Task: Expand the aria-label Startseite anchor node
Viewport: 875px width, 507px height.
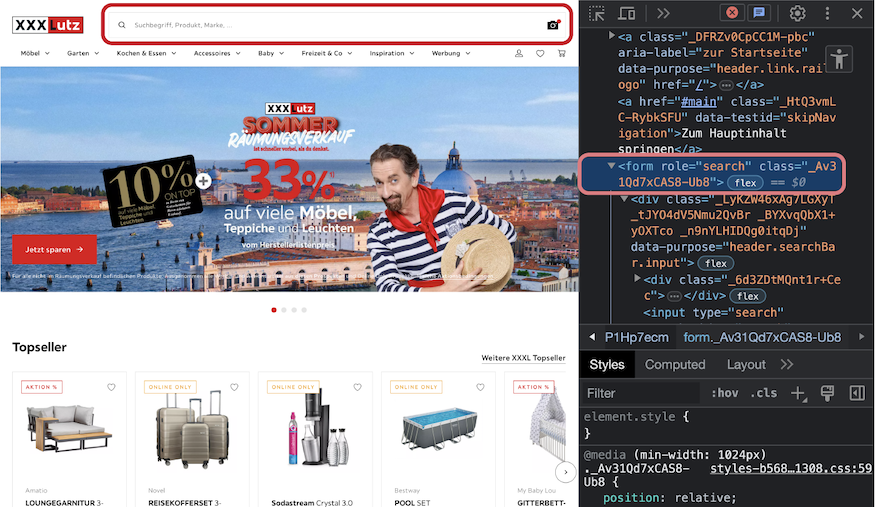Action: pos(611,36)
